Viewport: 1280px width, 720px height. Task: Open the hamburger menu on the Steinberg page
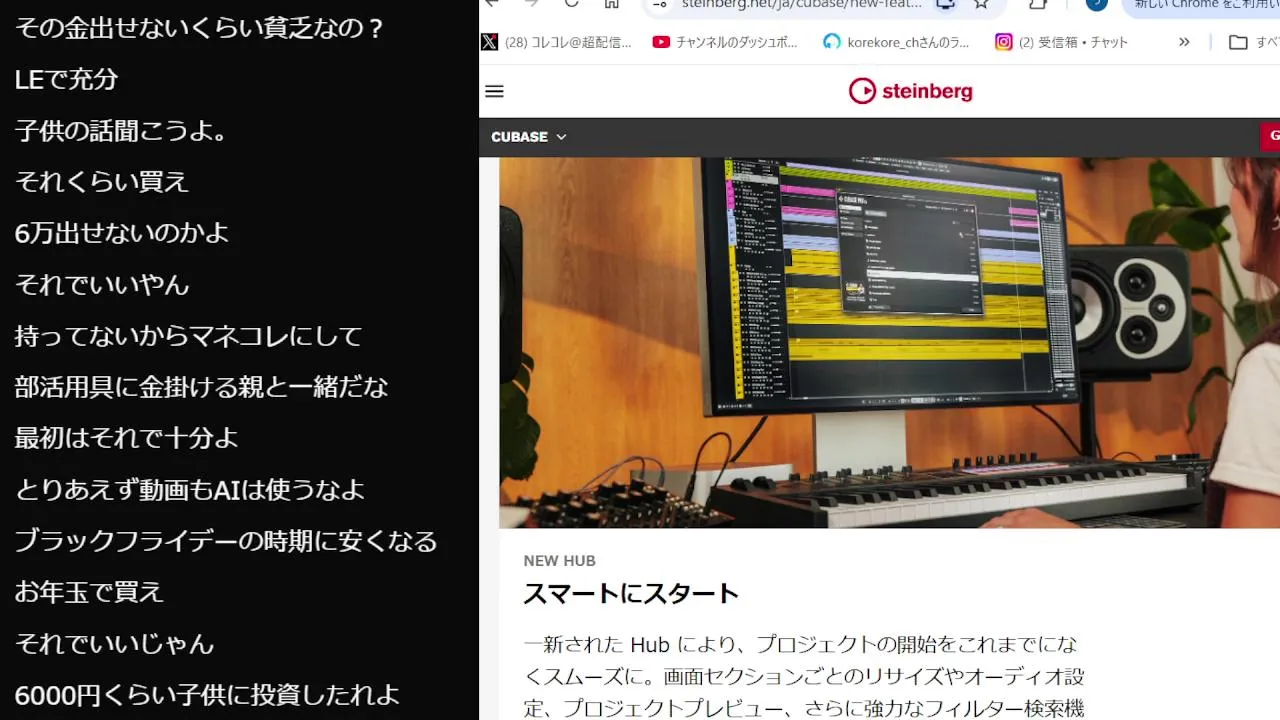point(494,91)
